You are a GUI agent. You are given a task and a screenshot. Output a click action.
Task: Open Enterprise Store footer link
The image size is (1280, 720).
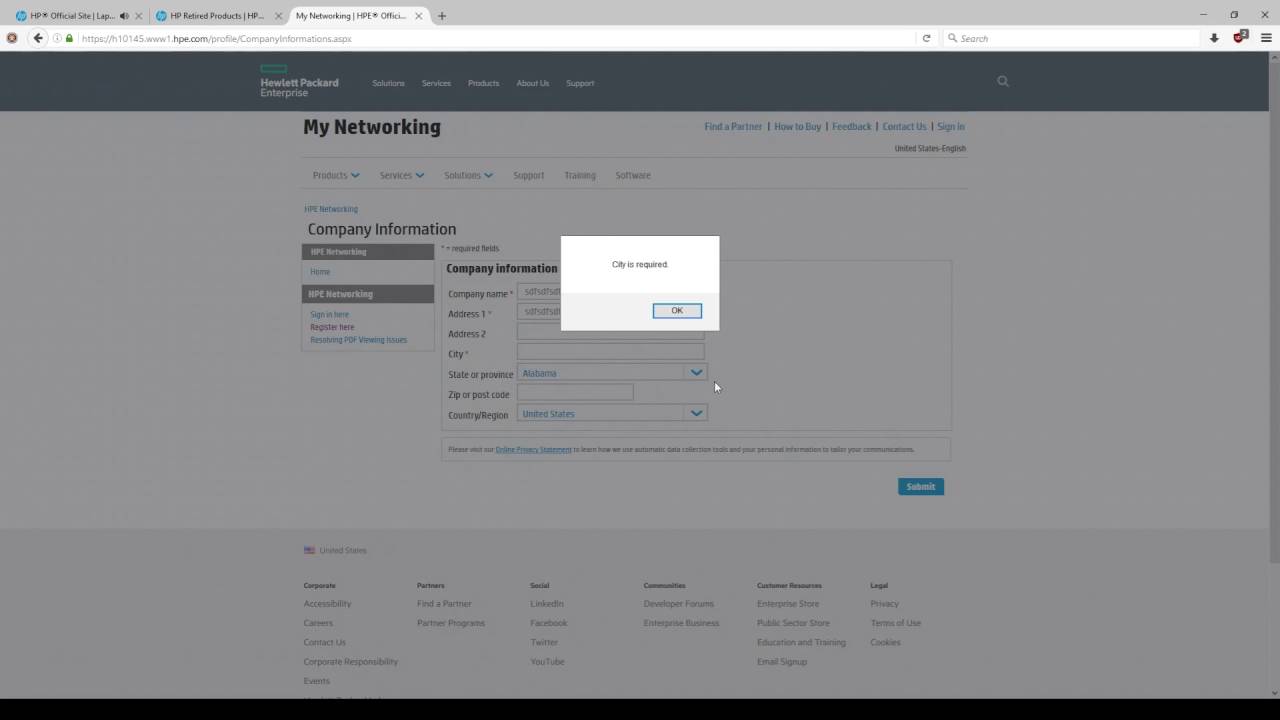[x=788, y=603]
